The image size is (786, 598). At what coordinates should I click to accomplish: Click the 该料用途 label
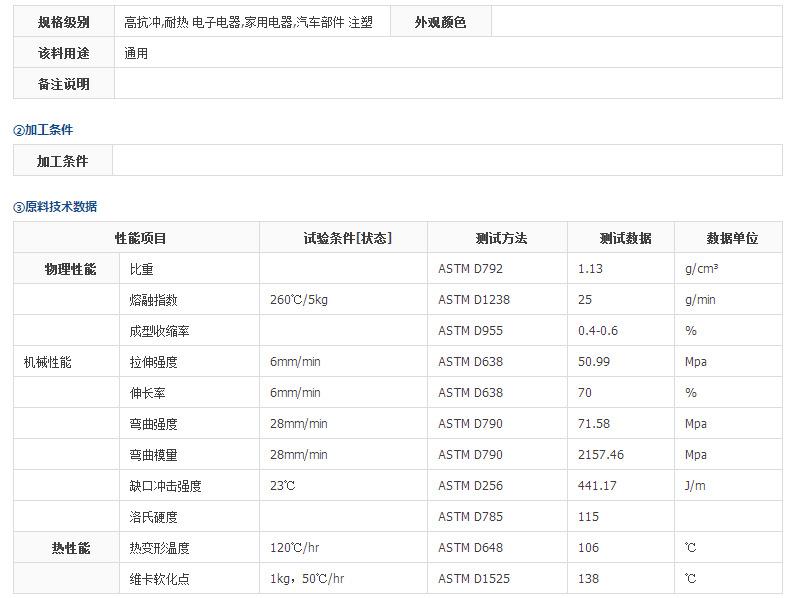click(x=64, y=53)
